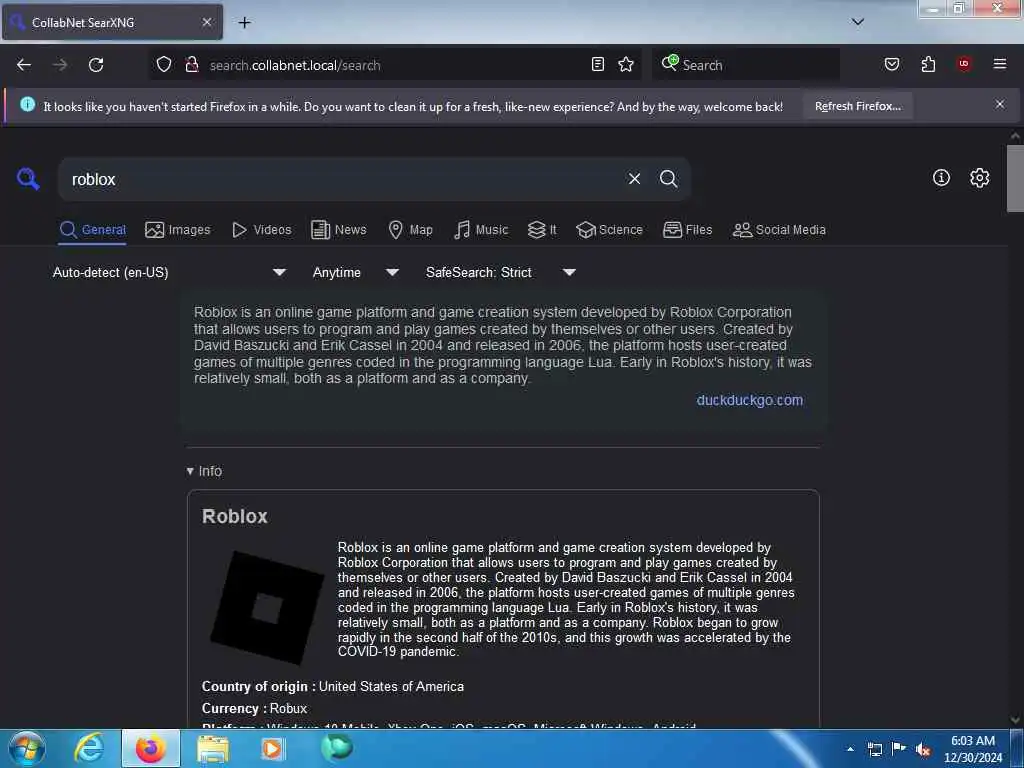This screenshot has height=768, width=1024.
Task: Click Refresh Firefox button
Action: 857,106
